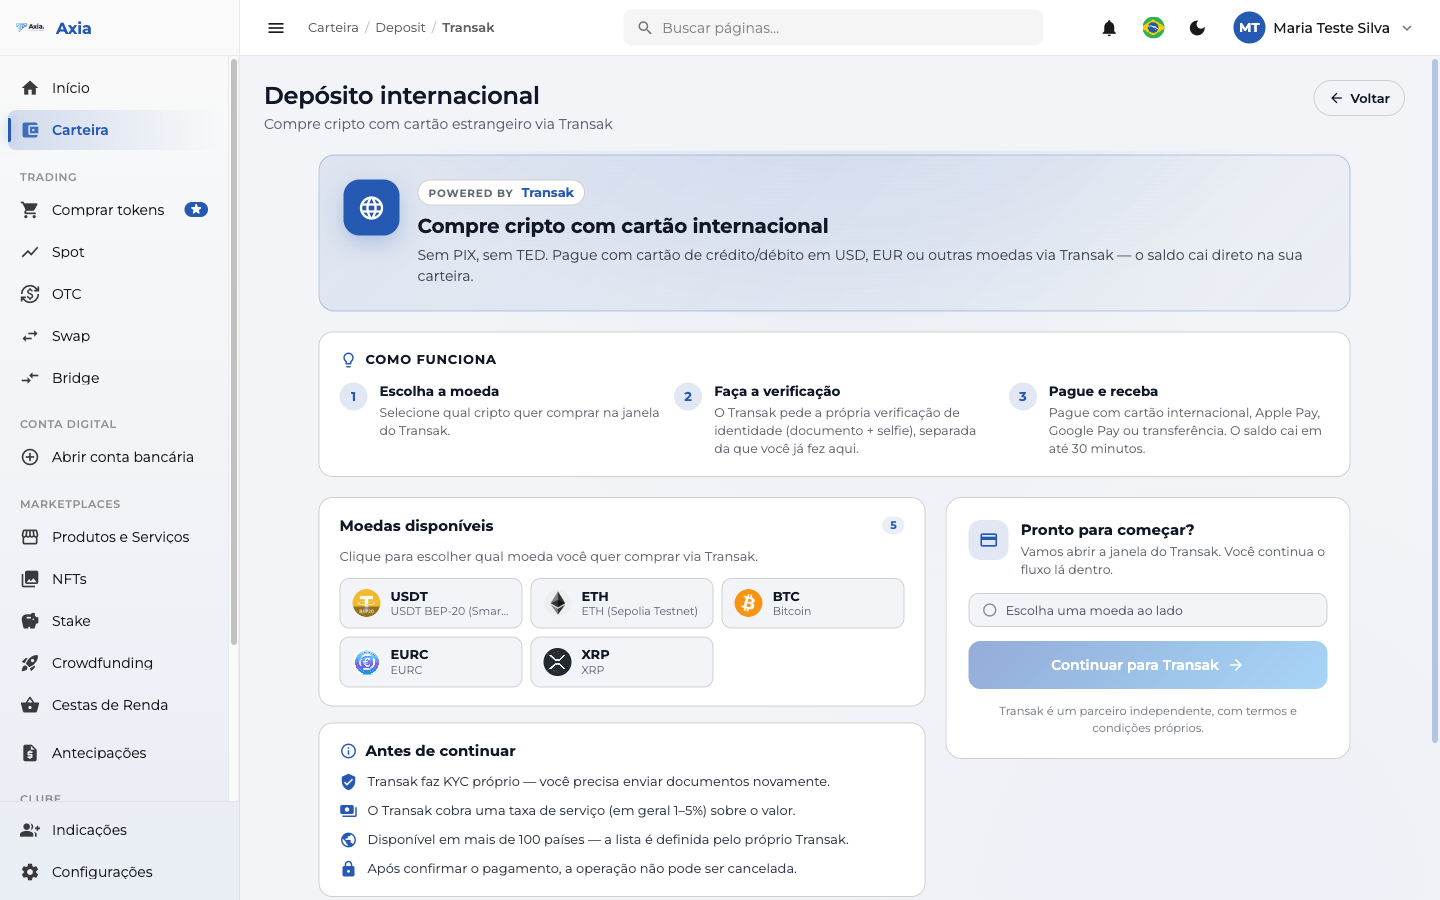
Task: Click the Configurações gear icon
Action: tap(30, 872)
